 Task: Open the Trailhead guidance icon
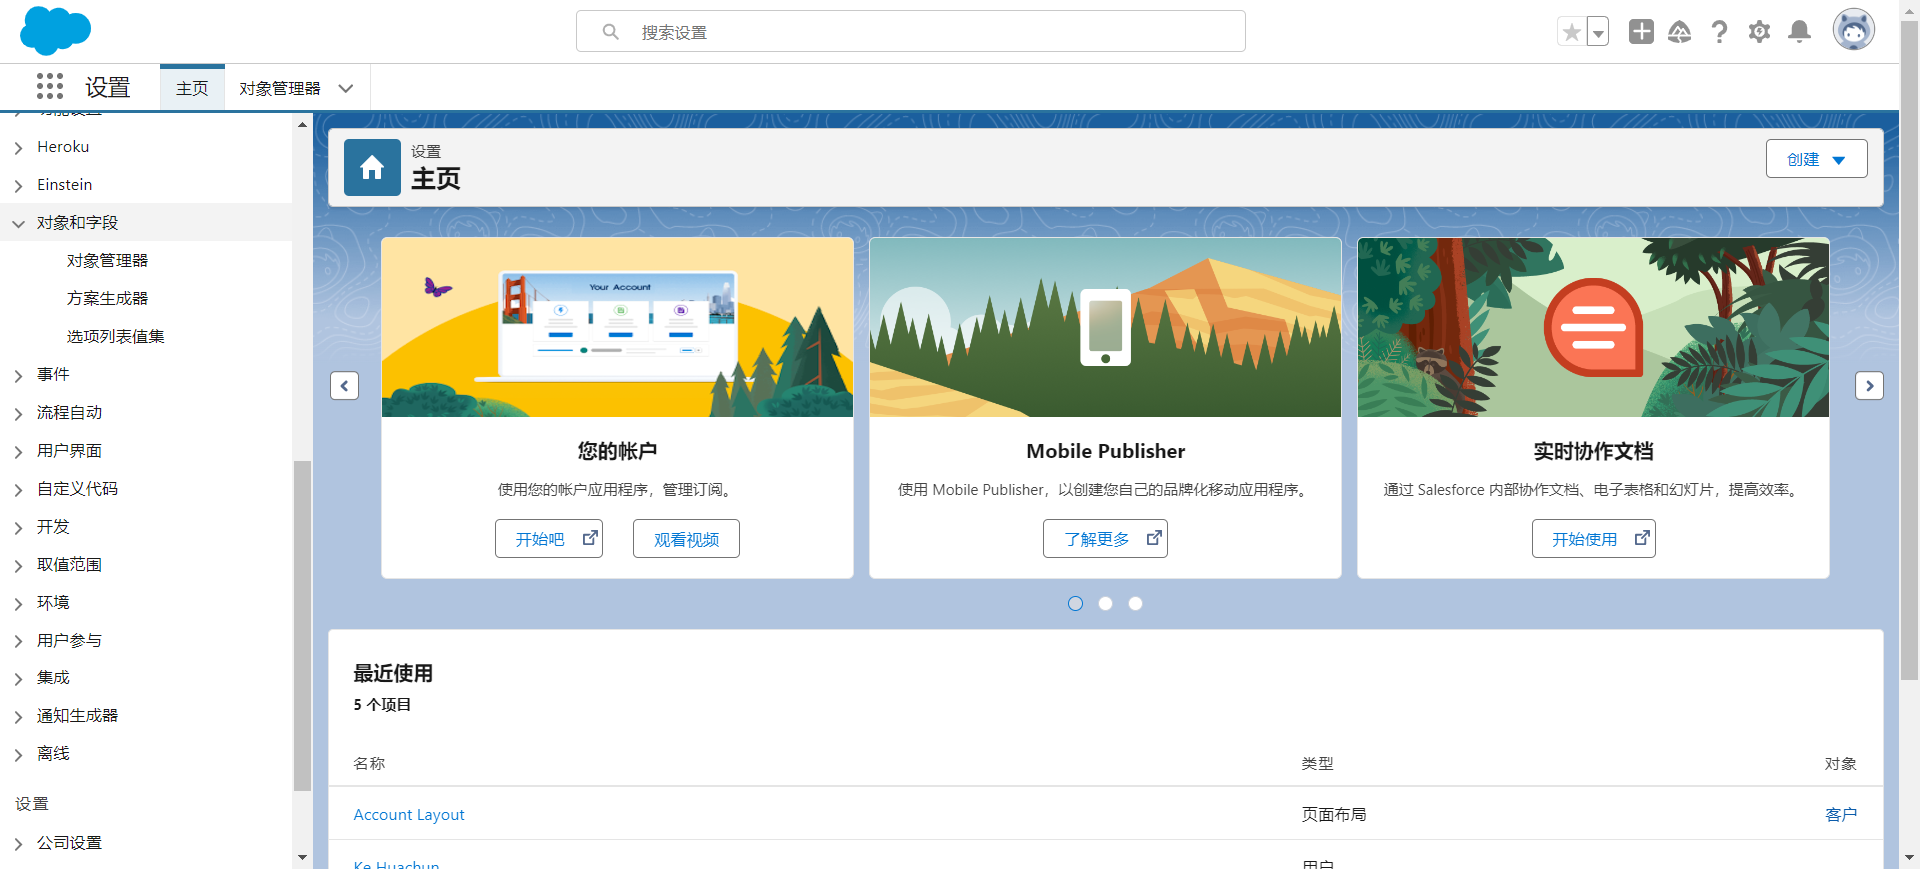(x=1680, y=32)
